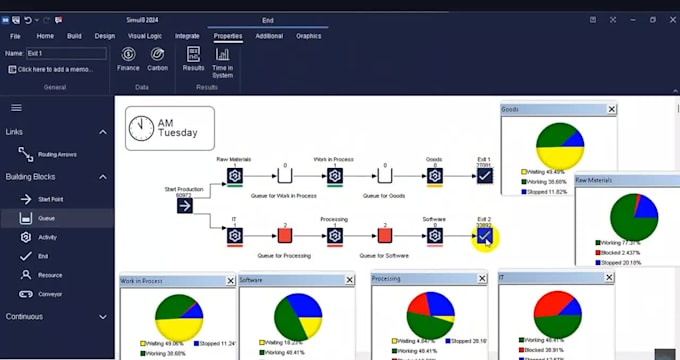Click the undo icon in title bar
The height and width of the screenshot is (360, 680).
(28, 20)
